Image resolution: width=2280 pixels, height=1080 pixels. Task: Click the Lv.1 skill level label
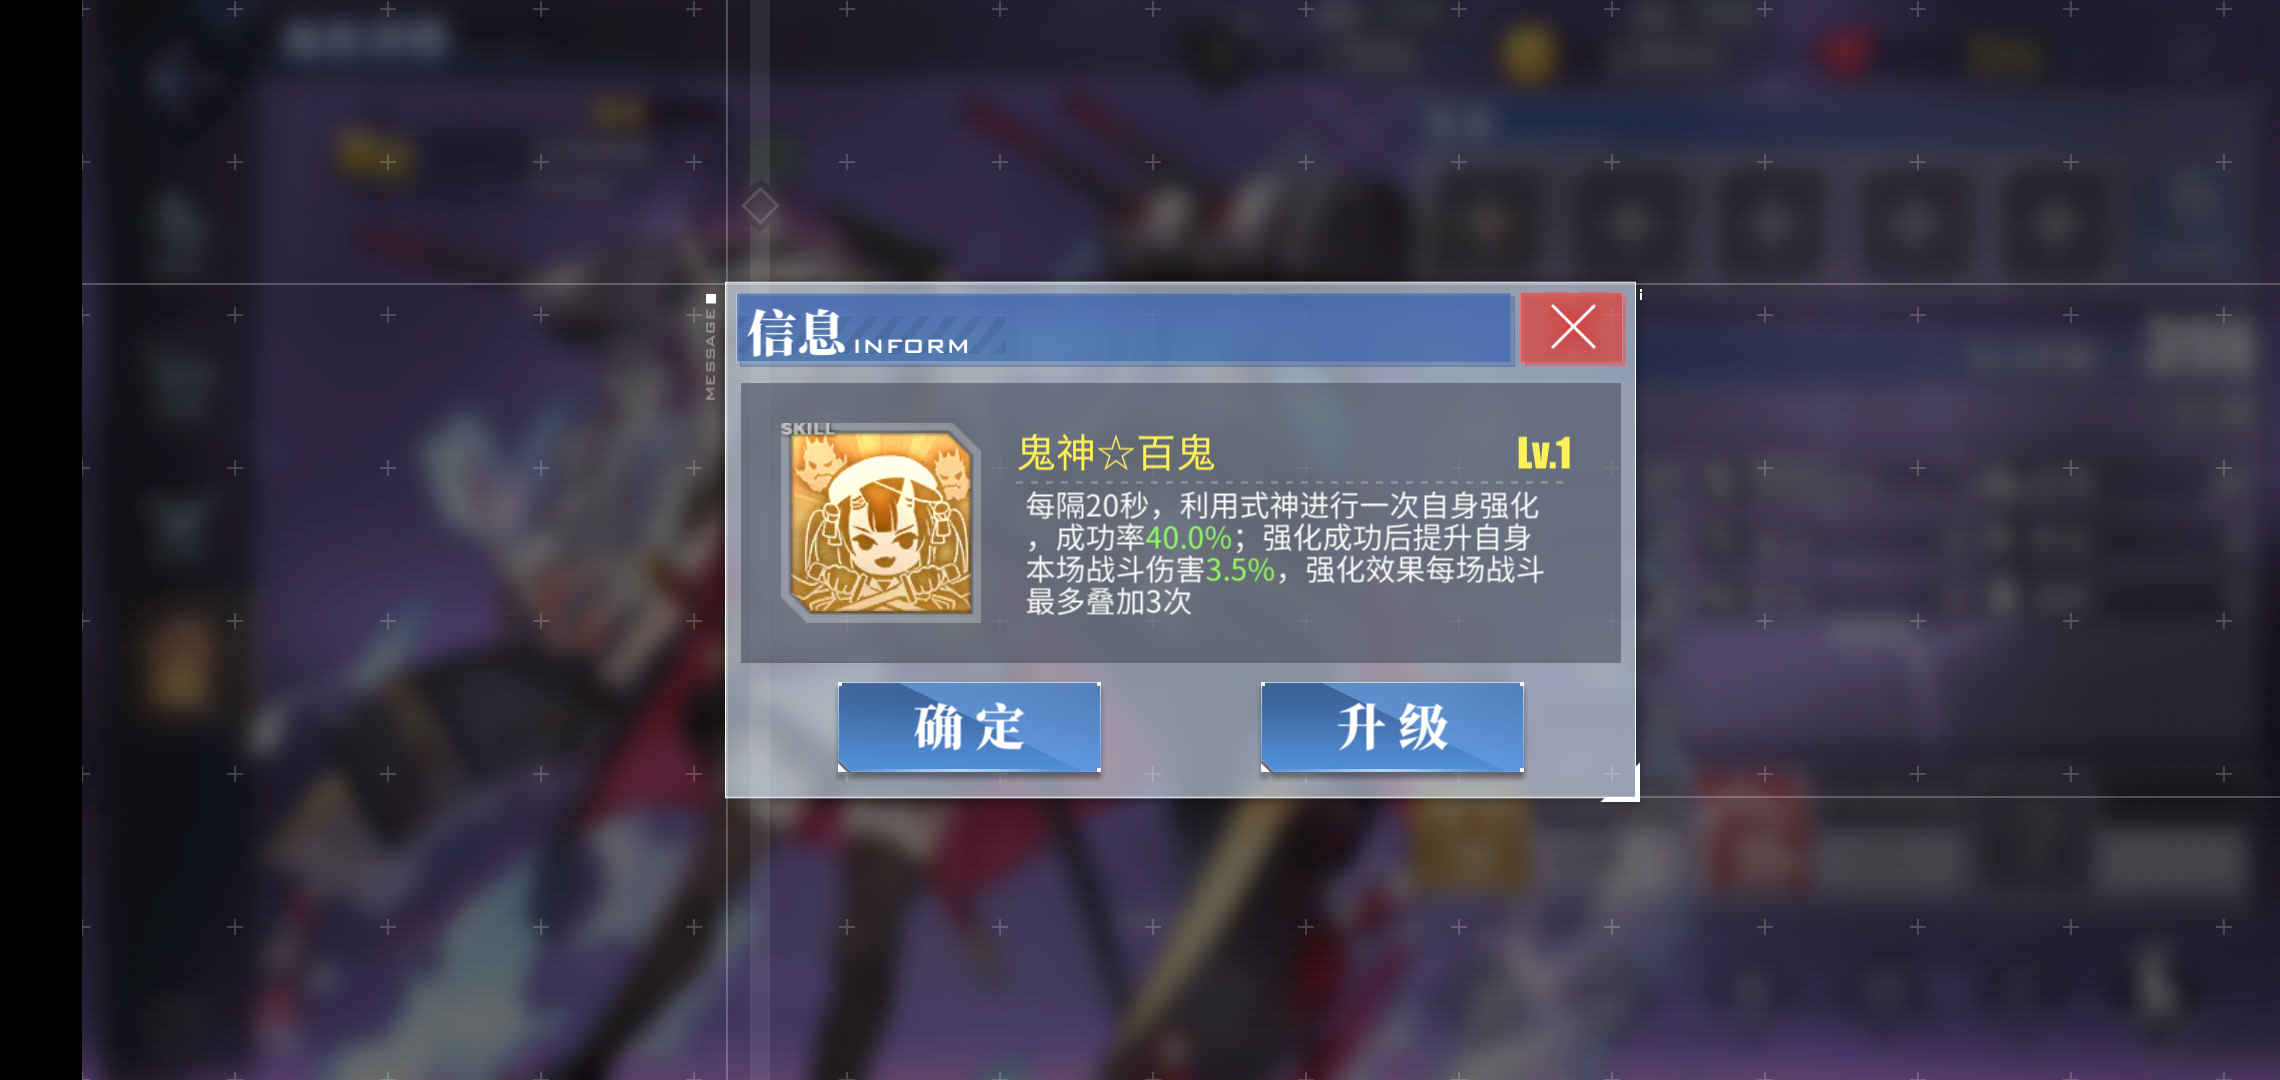coord(1544,453)
